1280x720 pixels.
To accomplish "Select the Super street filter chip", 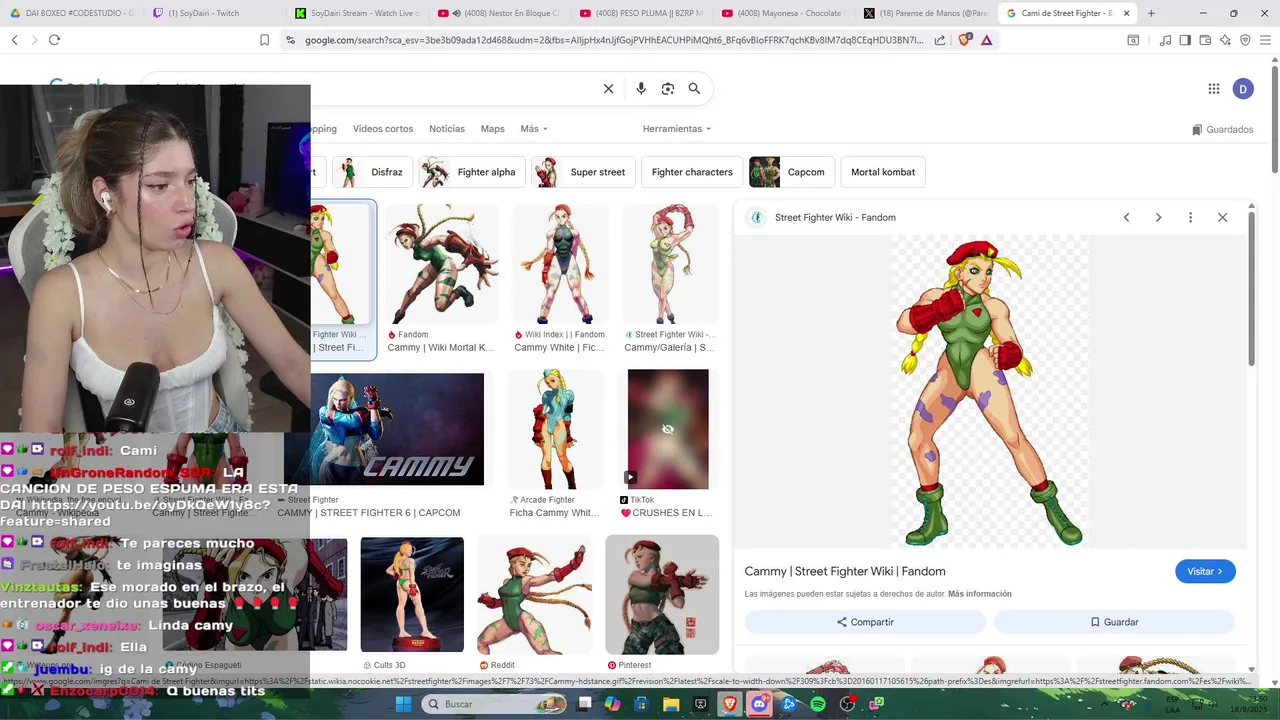I will [583, 172].
